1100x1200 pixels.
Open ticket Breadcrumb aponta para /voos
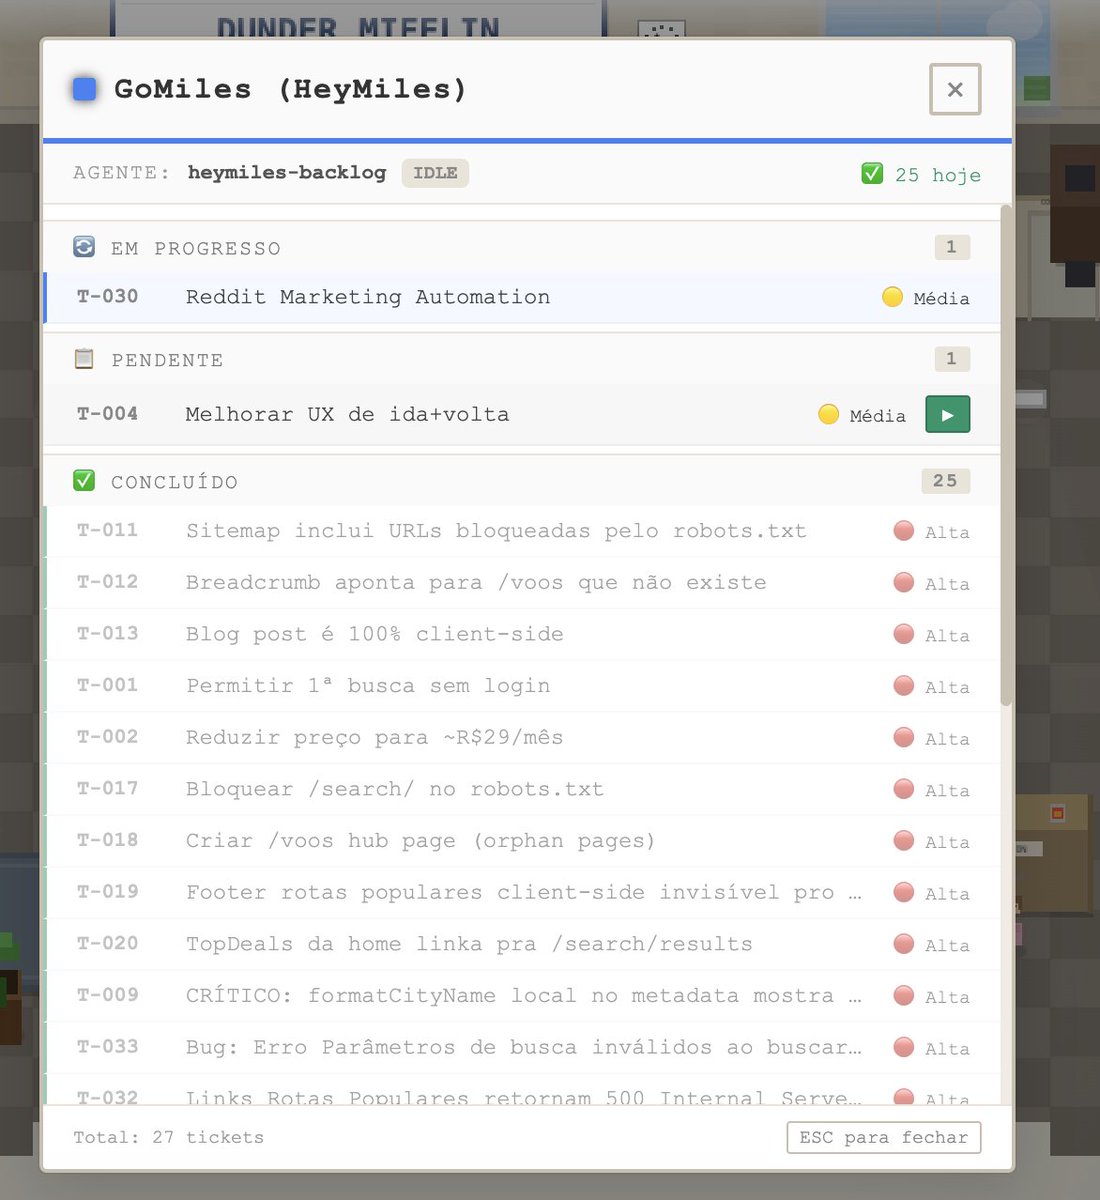(x=521, y=583)
